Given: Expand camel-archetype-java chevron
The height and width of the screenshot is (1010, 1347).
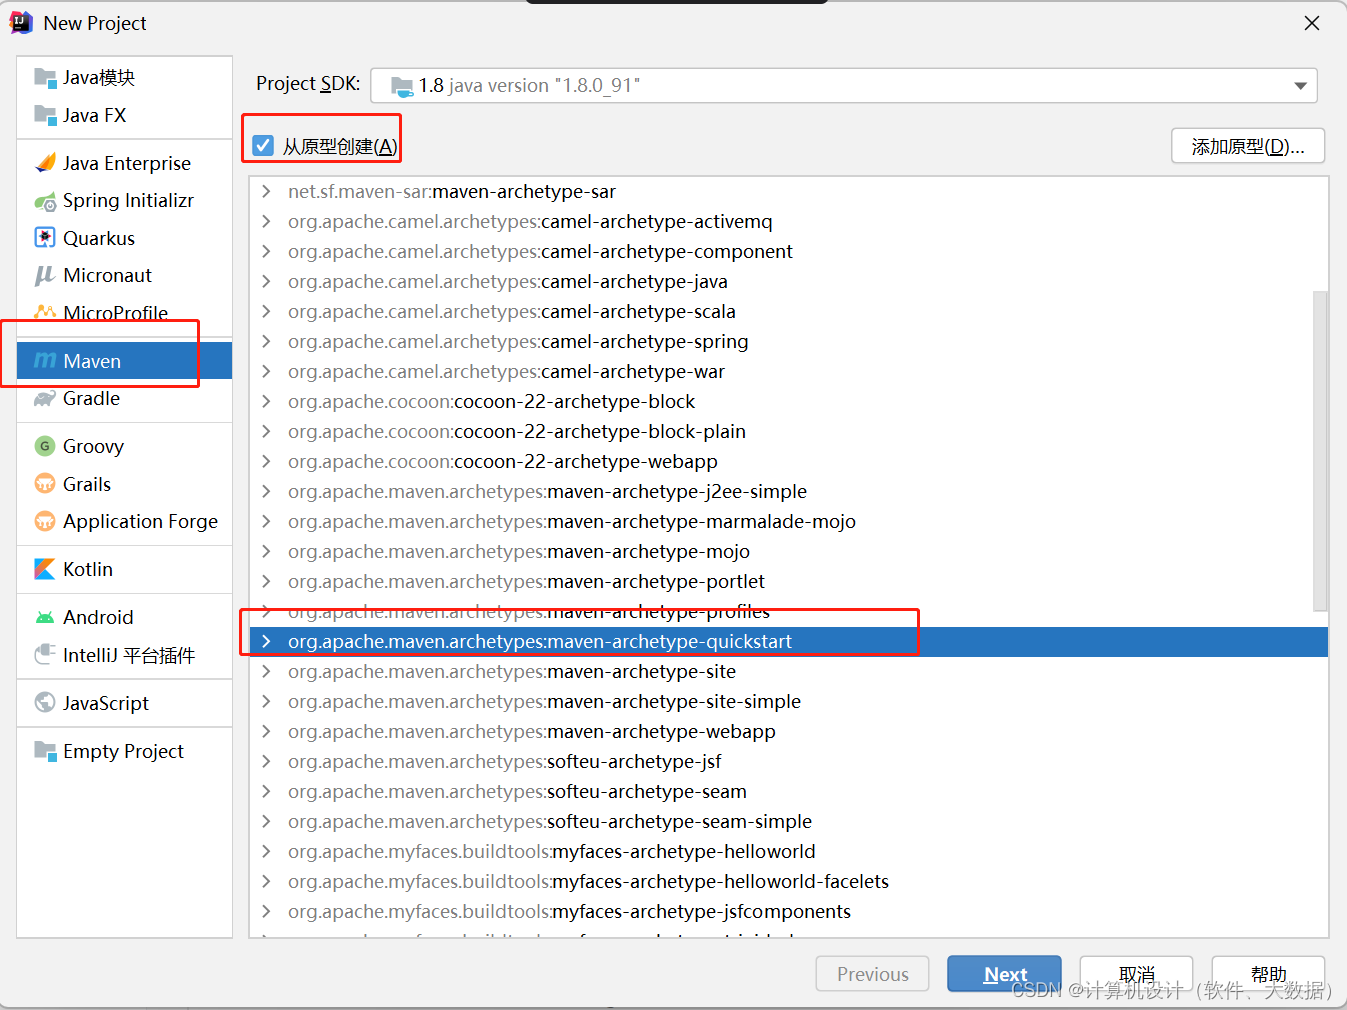Looking at the screenshot, I should [266, 281].
